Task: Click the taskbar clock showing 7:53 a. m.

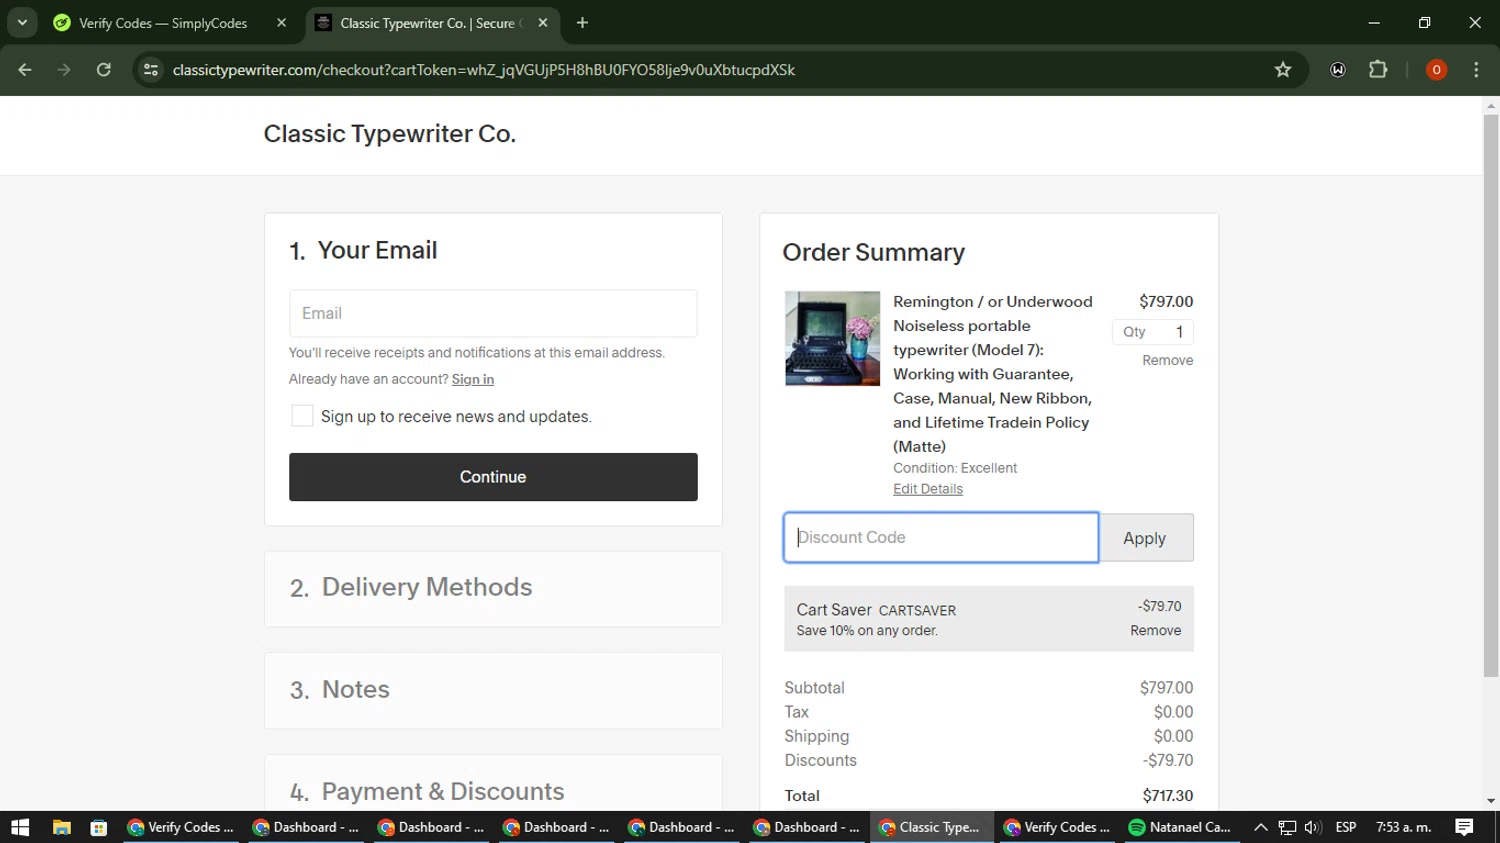Action: pos(1404,827)
